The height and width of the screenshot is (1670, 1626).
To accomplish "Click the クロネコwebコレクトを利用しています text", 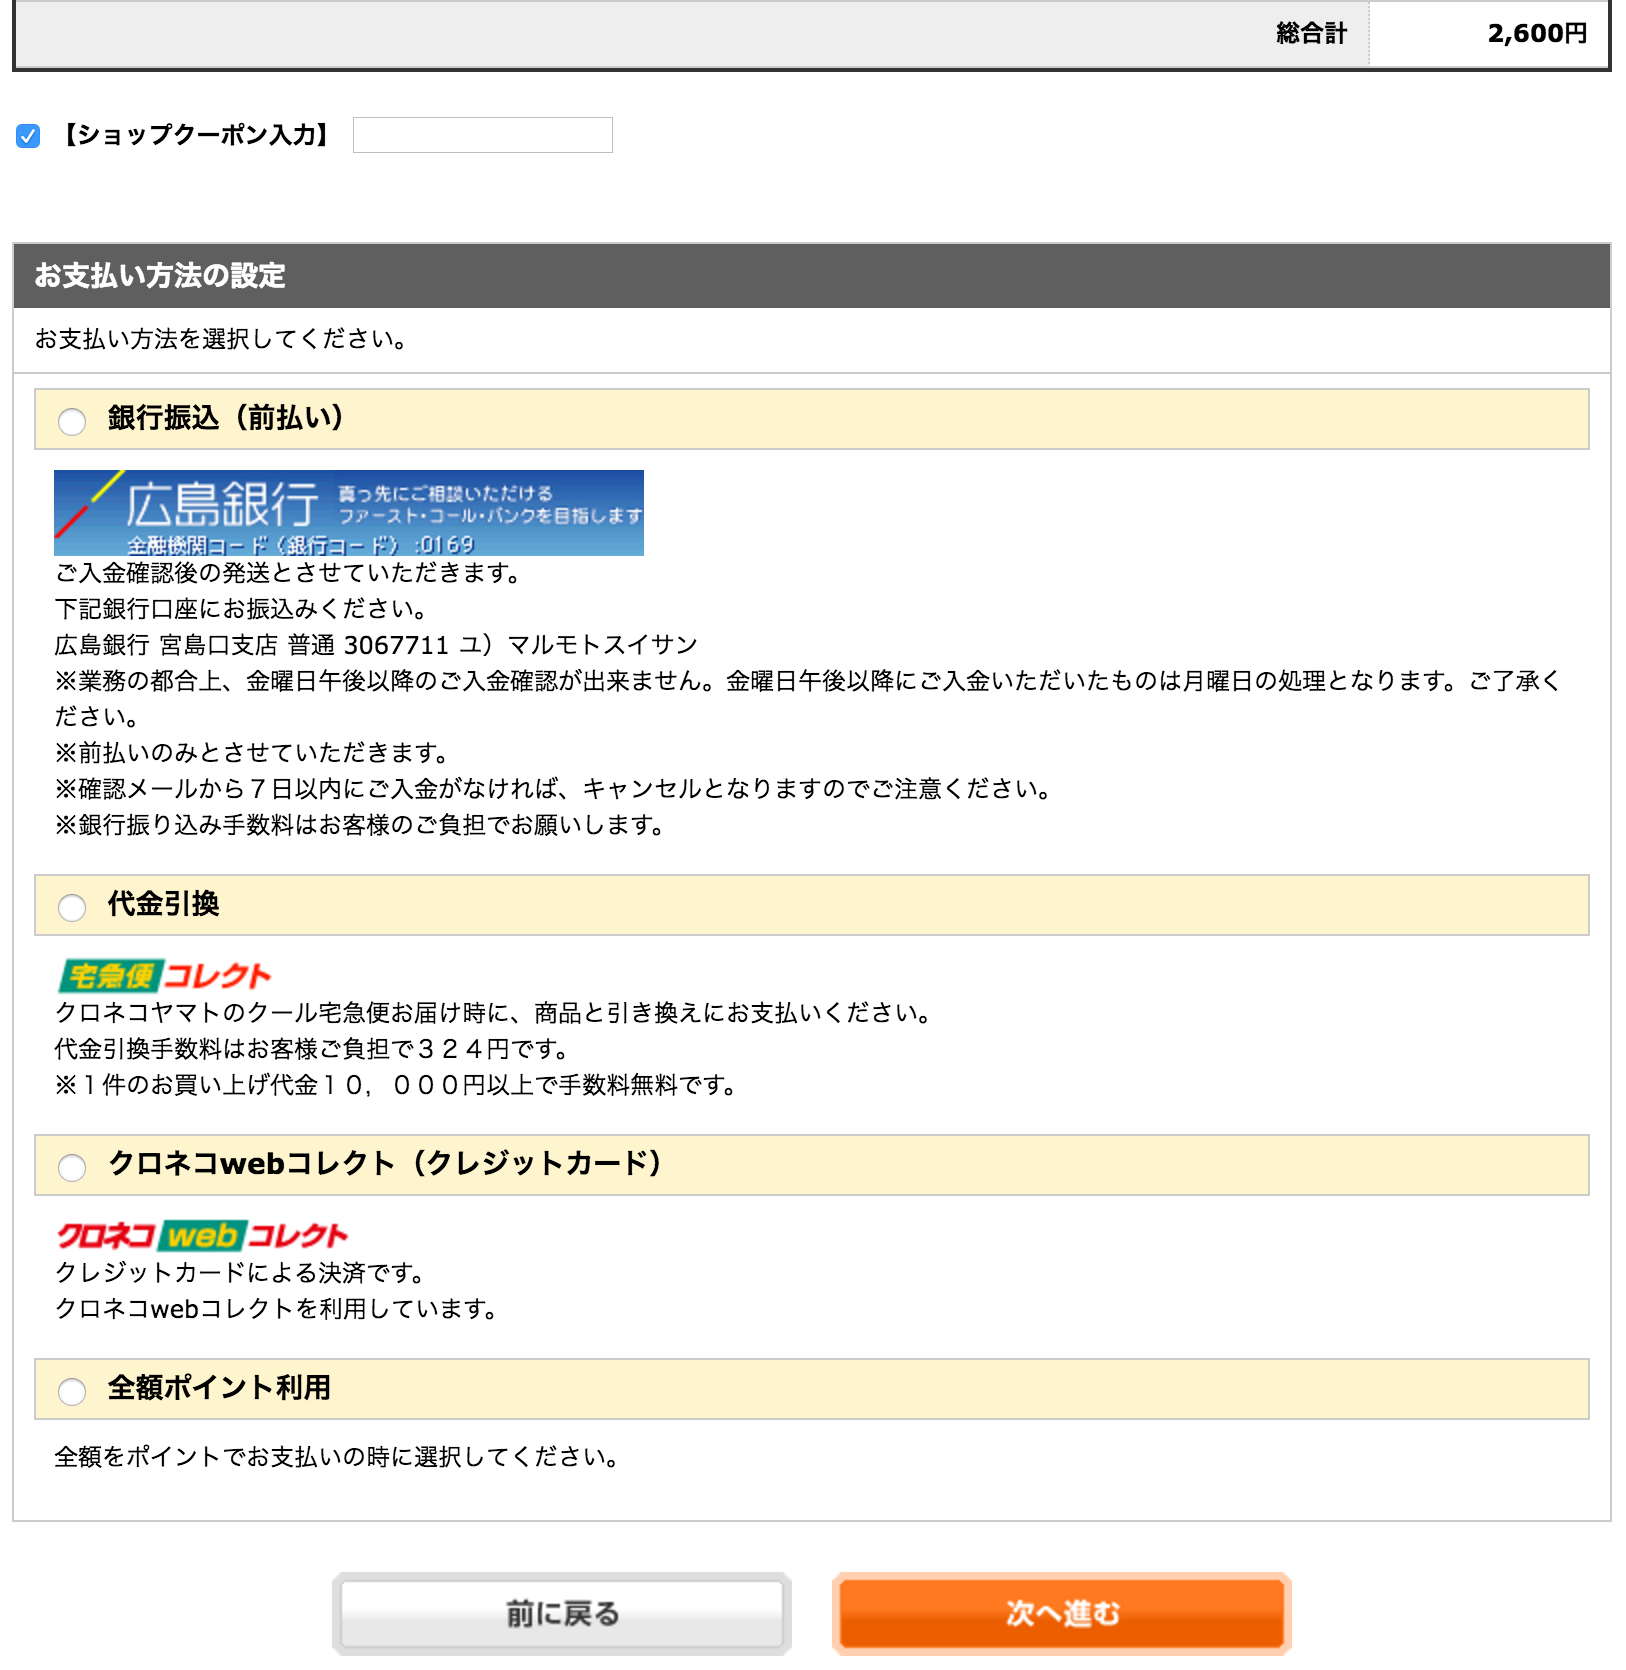I will 277,1309.
